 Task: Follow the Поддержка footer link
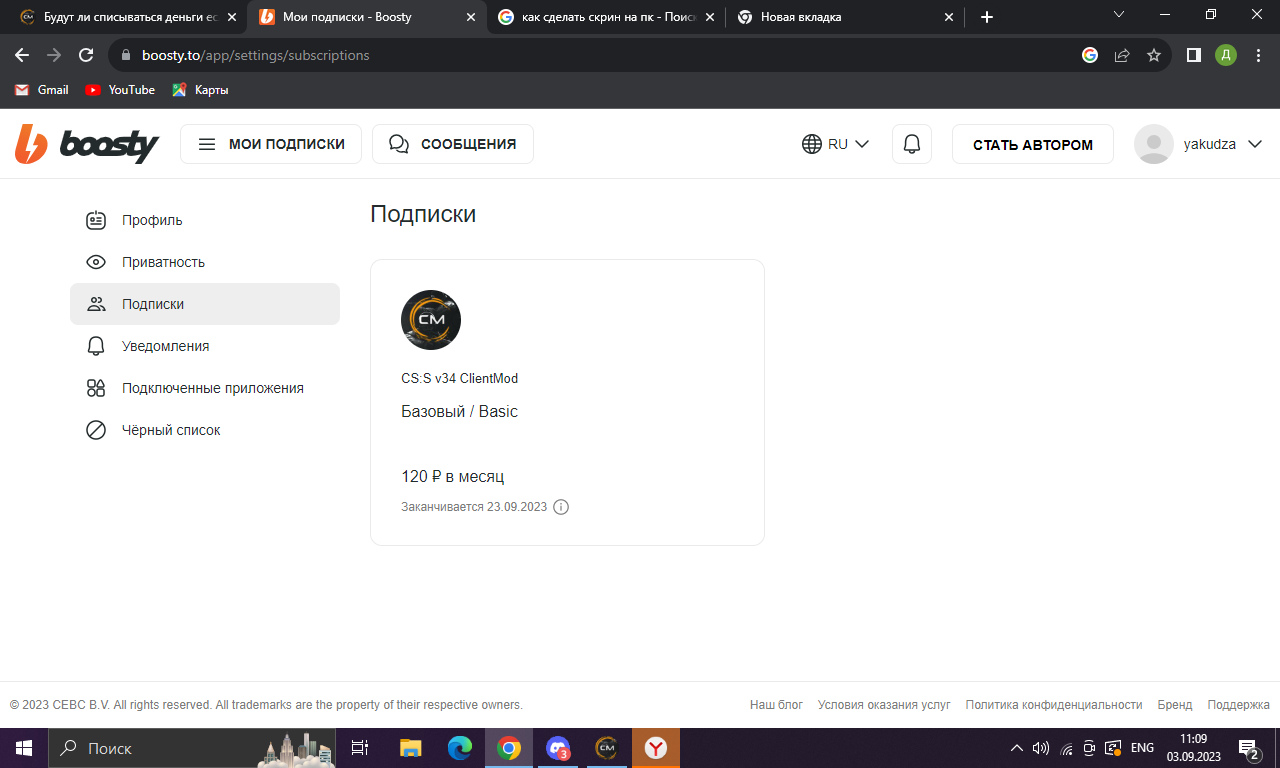1238,705
